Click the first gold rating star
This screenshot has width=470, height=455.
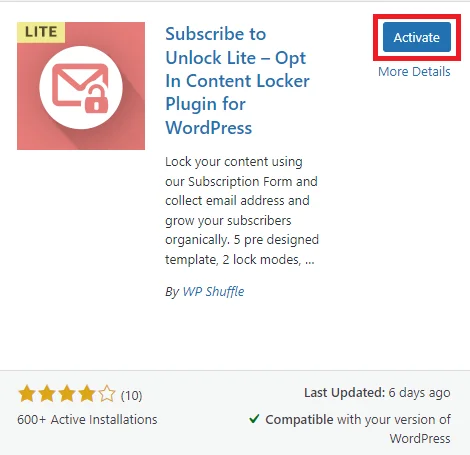(27, 394)
